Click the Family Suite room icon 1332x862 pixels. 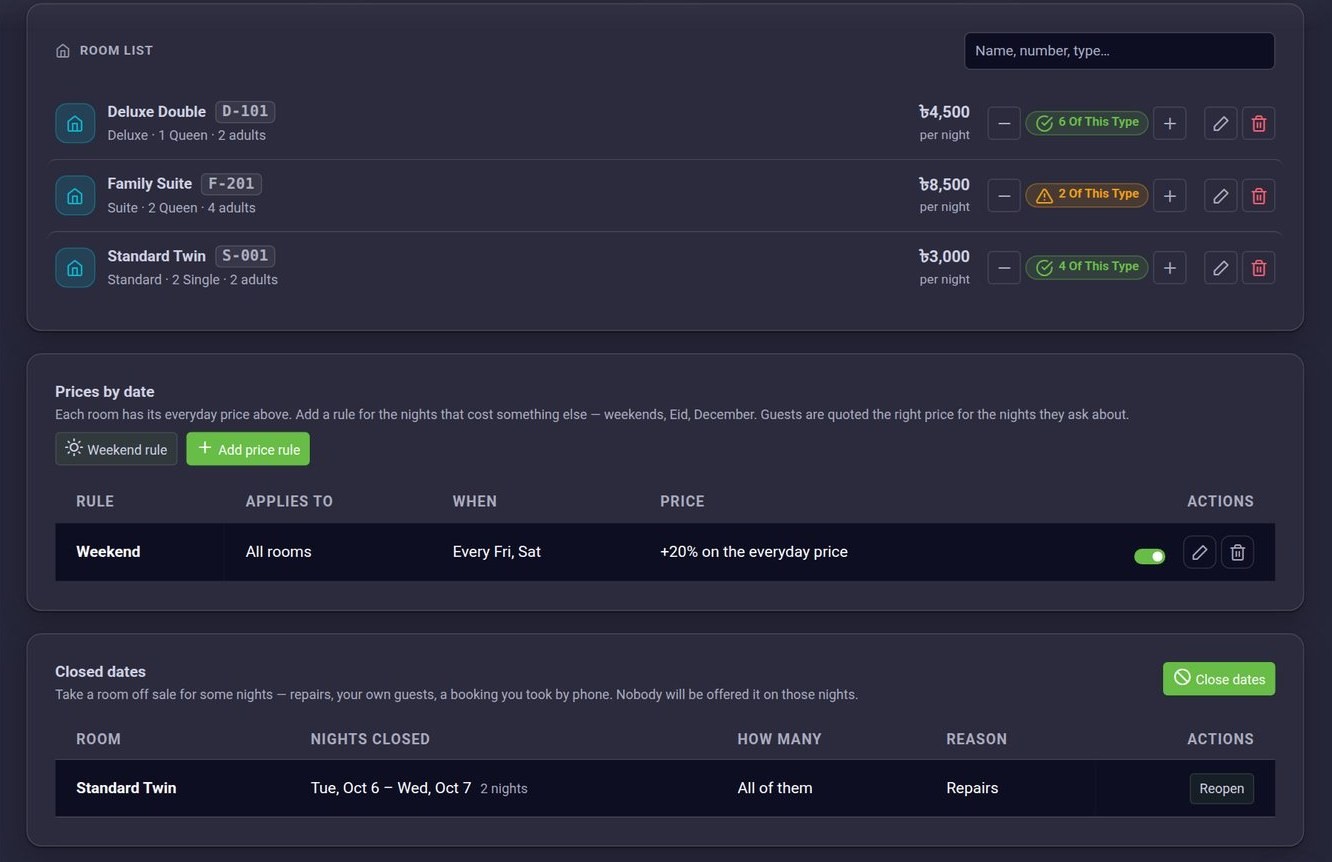pos(75,195)
